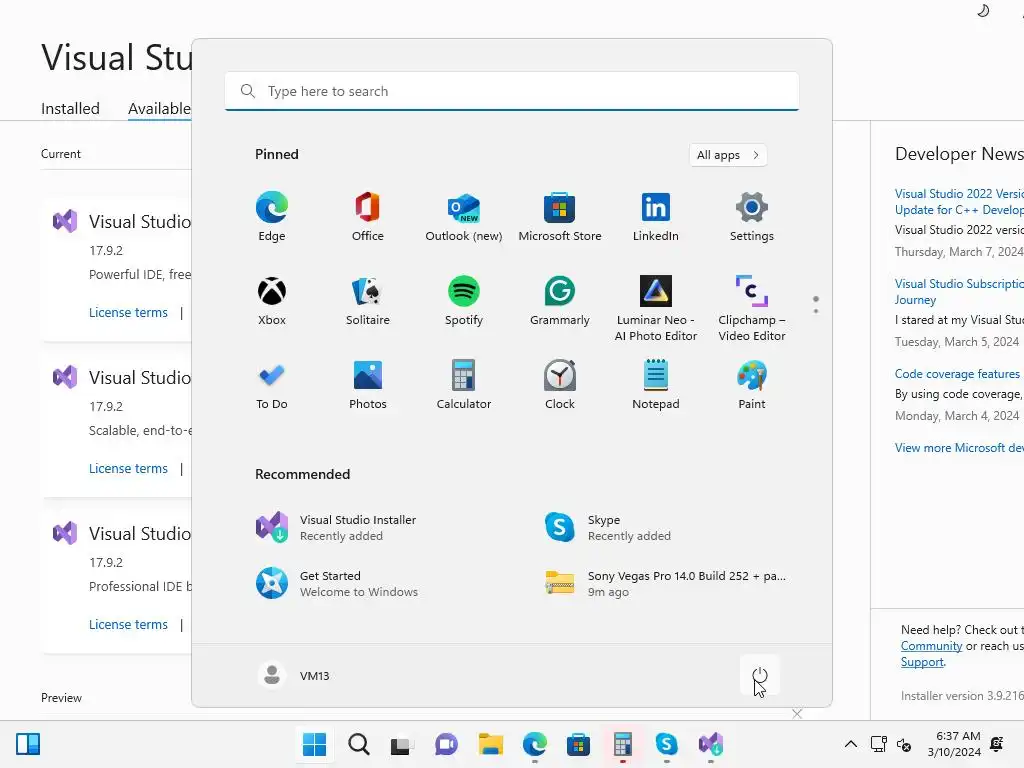Open taskbar Search

tap(359, 744)
